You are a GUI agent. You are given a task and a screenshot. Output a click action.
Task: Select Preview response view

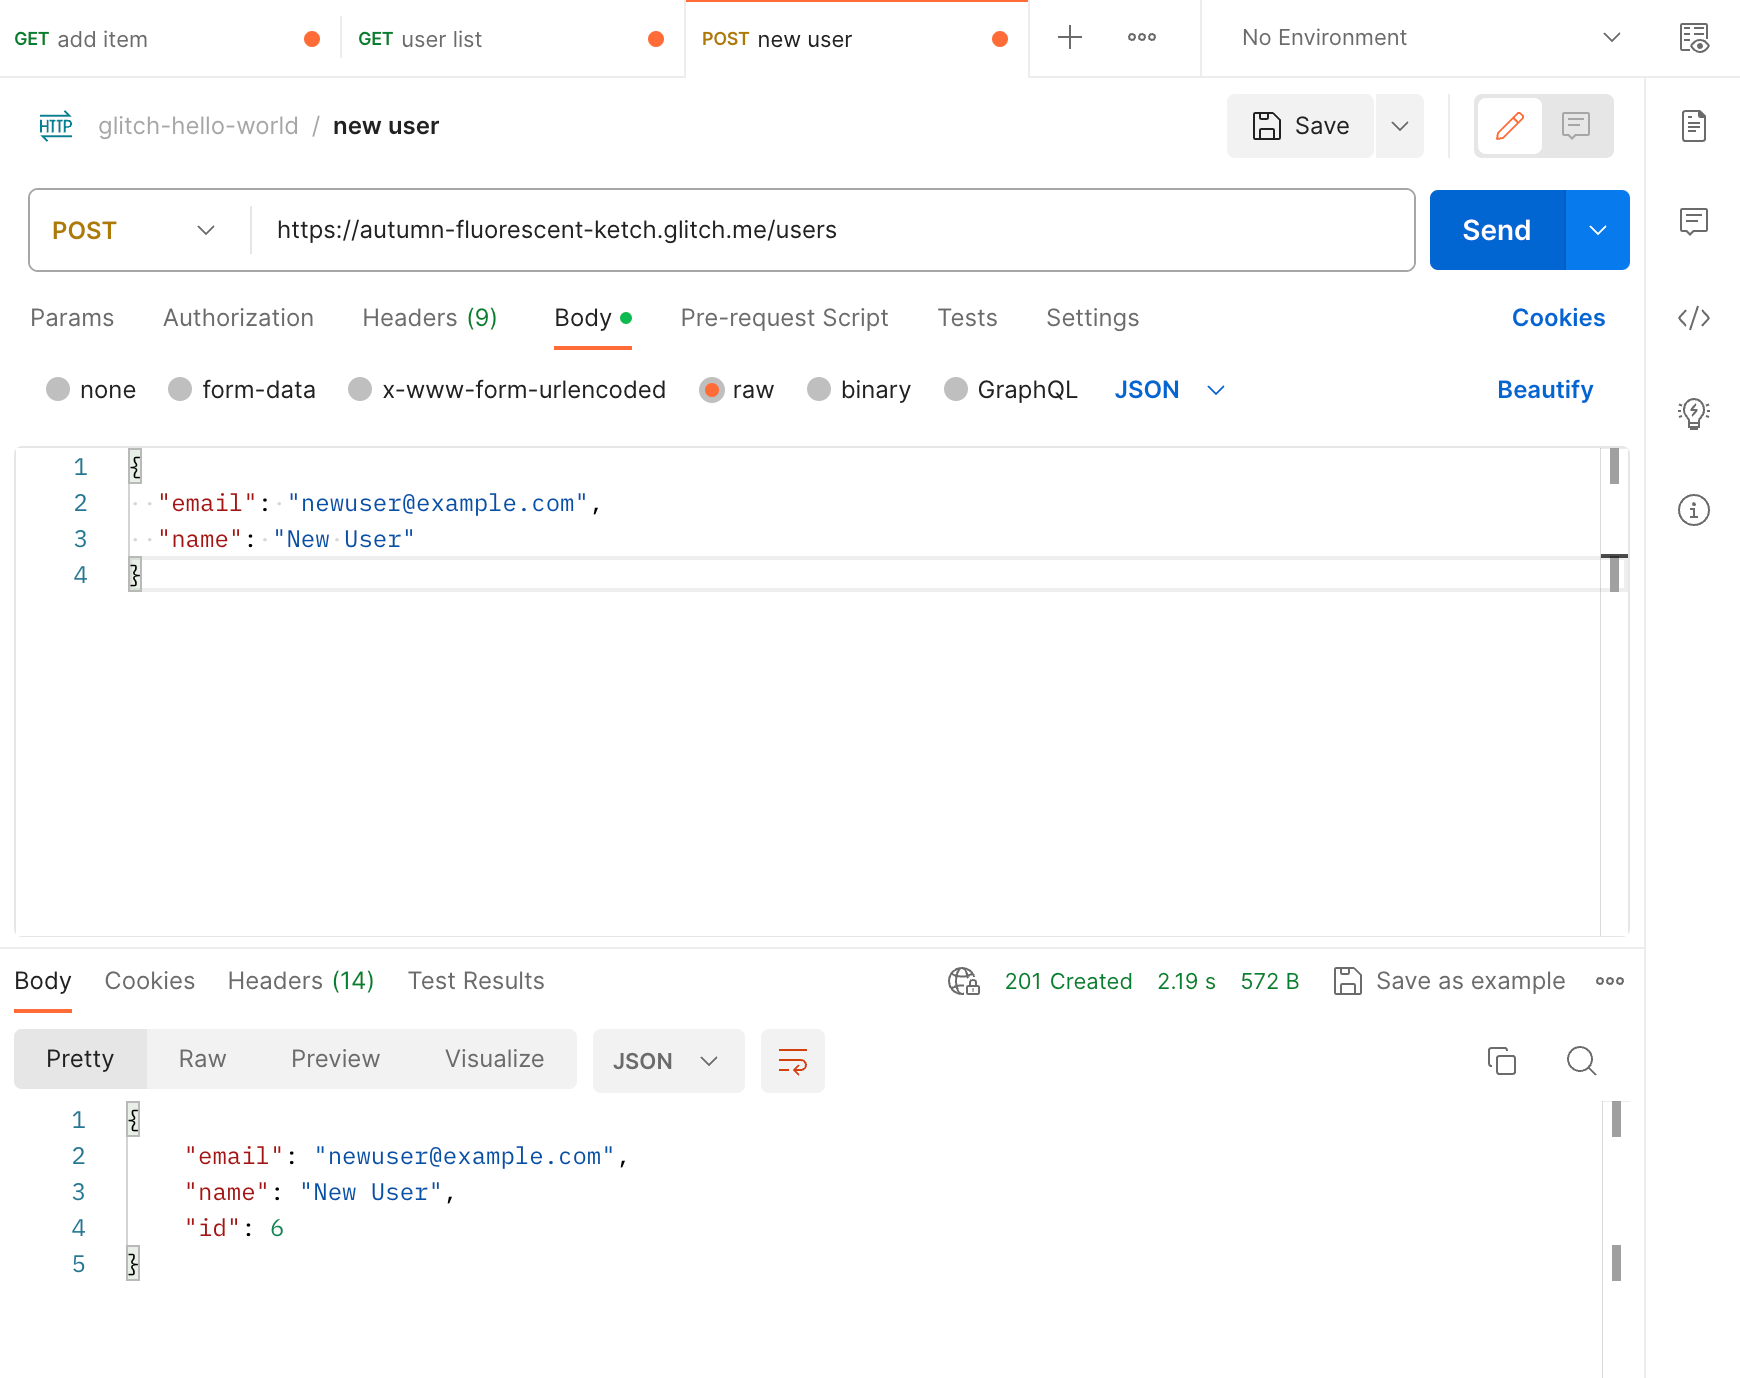pos(335,1059)
